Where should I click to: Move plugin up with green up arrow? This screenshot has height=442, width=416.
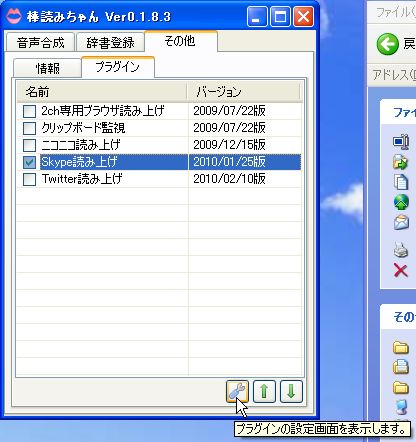(x=264, y=391)
